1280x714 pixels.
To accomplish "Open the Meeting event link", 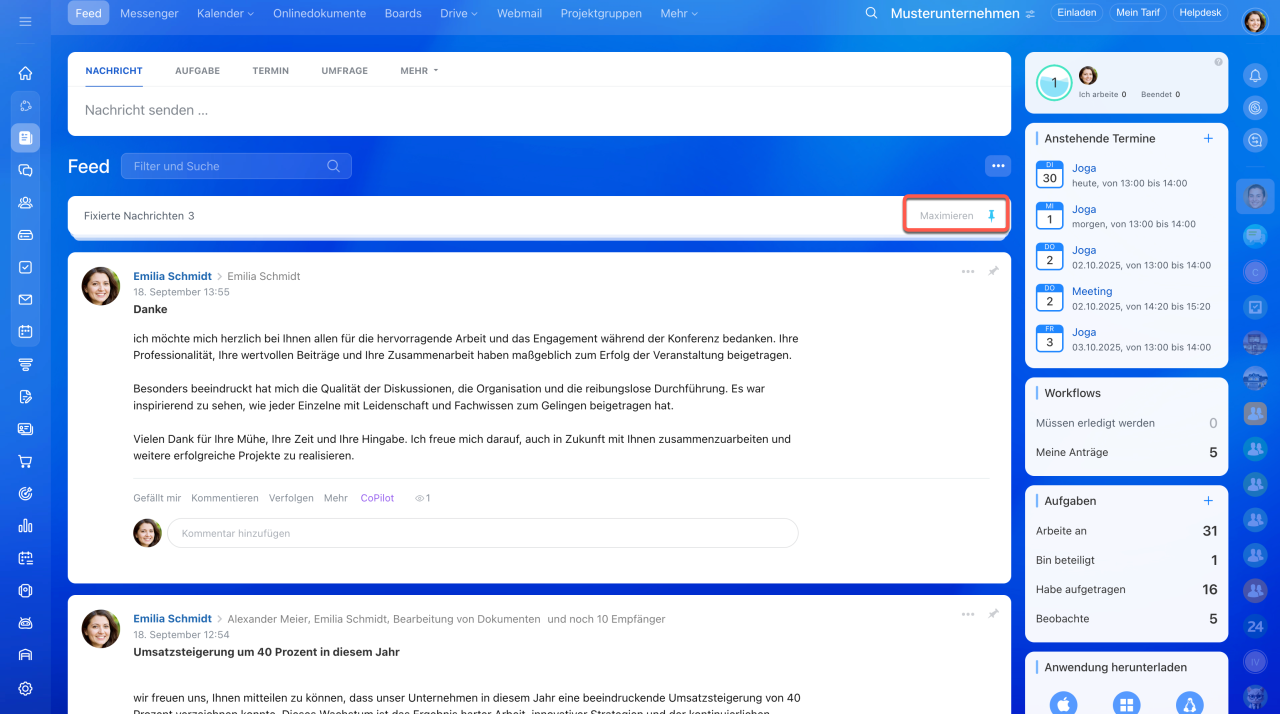I will click(x=1092, y=291).
